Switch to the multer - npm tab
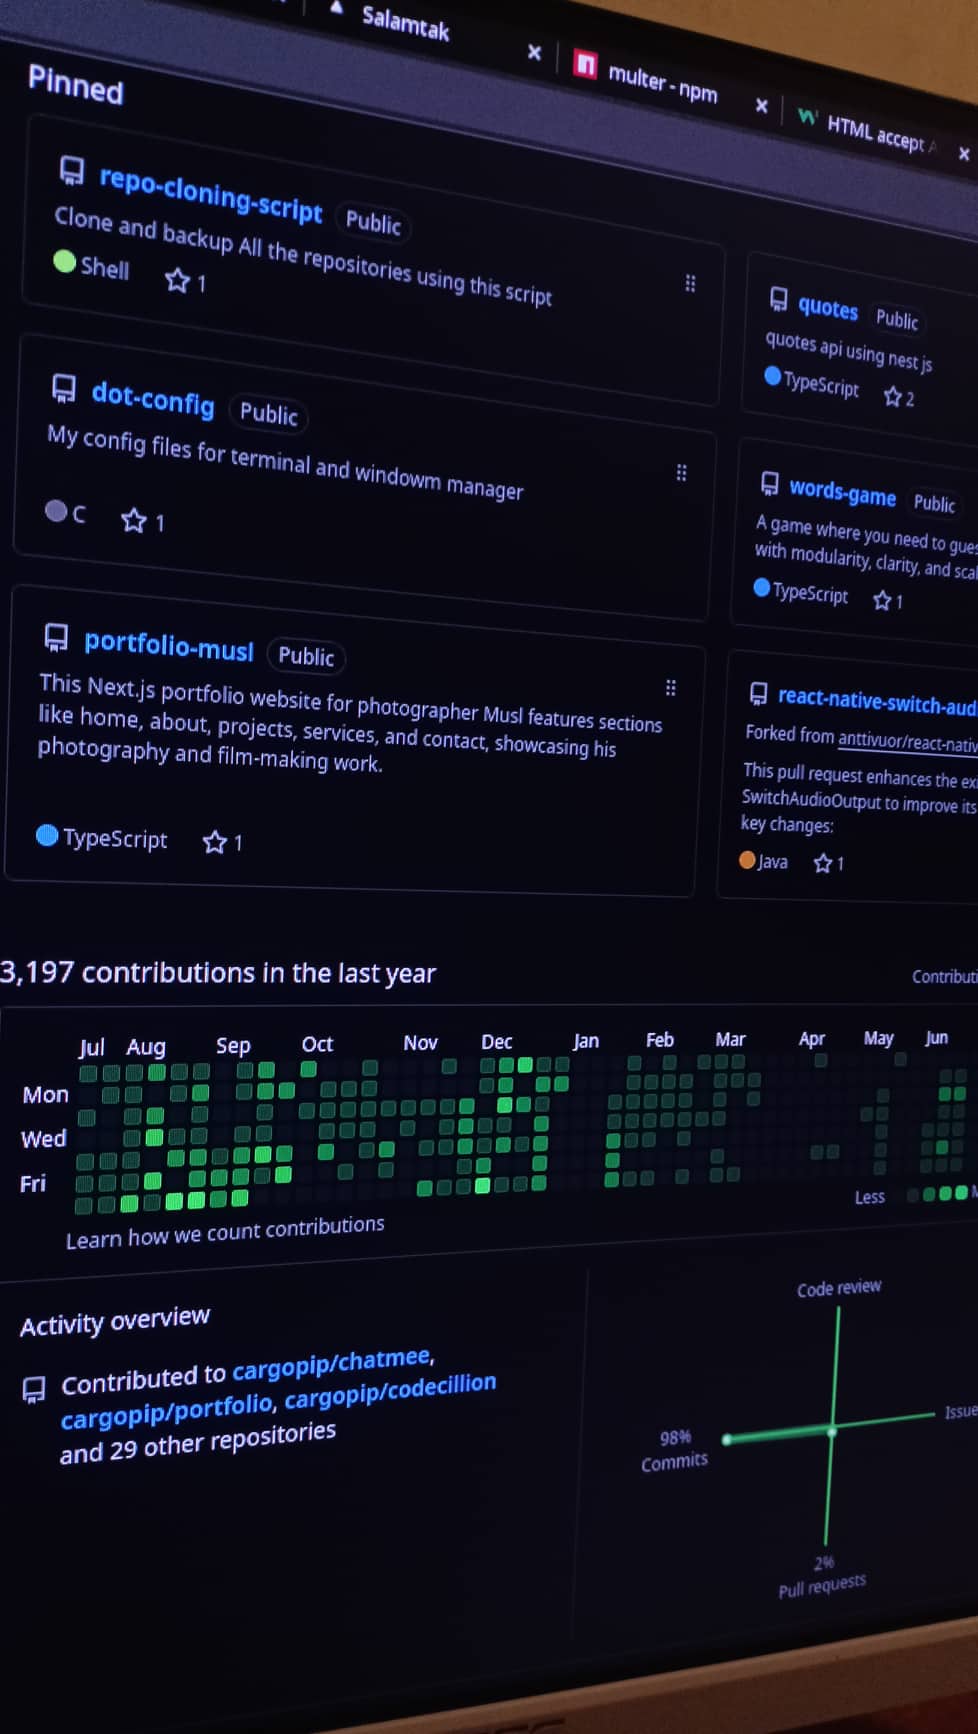The height and width of the screenshot is (1734, 978). 661,83
